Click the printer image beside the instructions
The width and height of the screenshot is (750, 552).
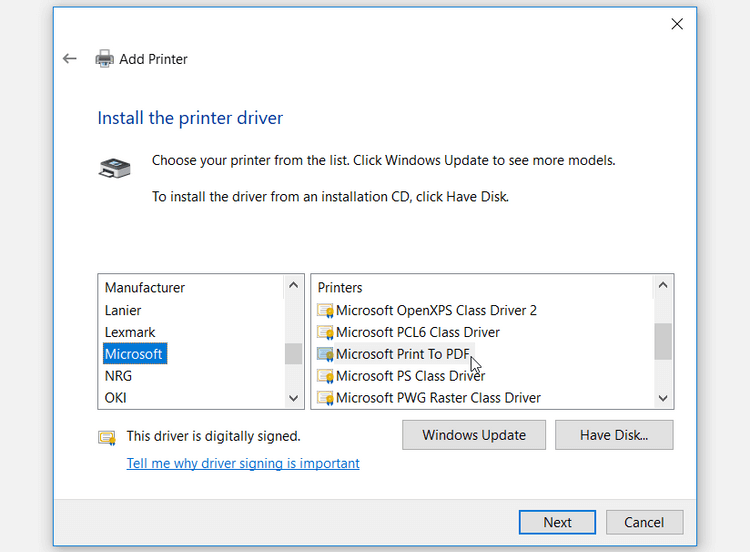pos(115,168)
